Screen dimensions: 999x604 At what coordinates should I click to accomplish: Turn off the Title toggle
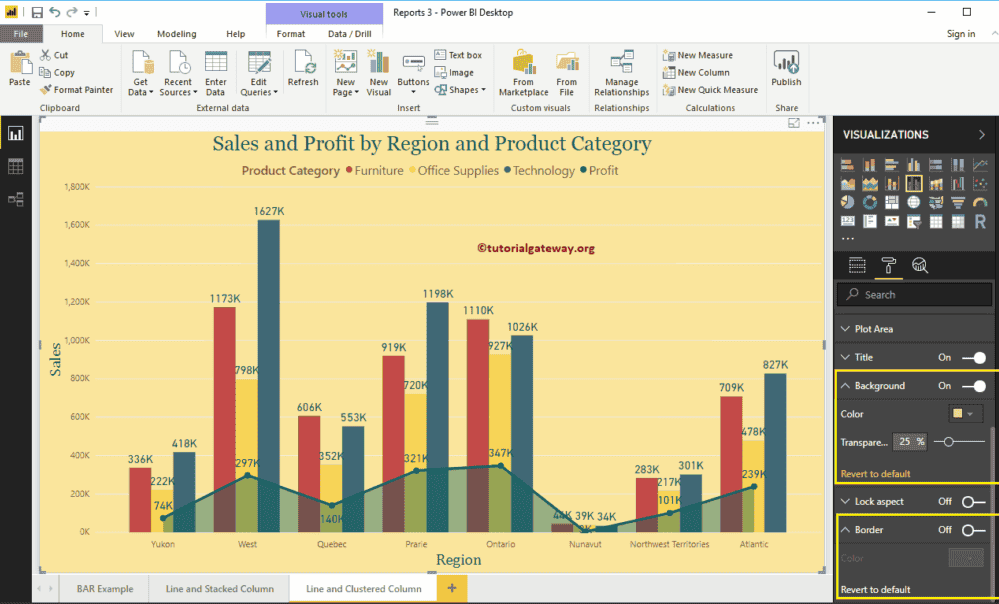point(976,357)
